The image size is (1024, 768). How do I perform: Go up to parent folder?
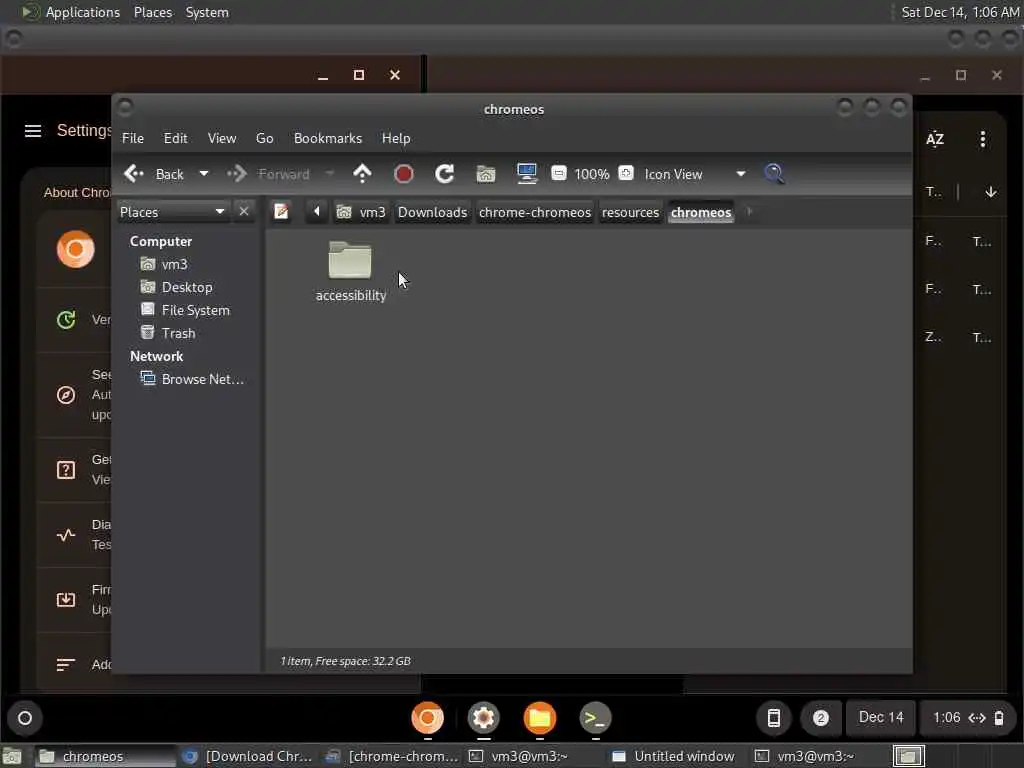pos(362,174)
